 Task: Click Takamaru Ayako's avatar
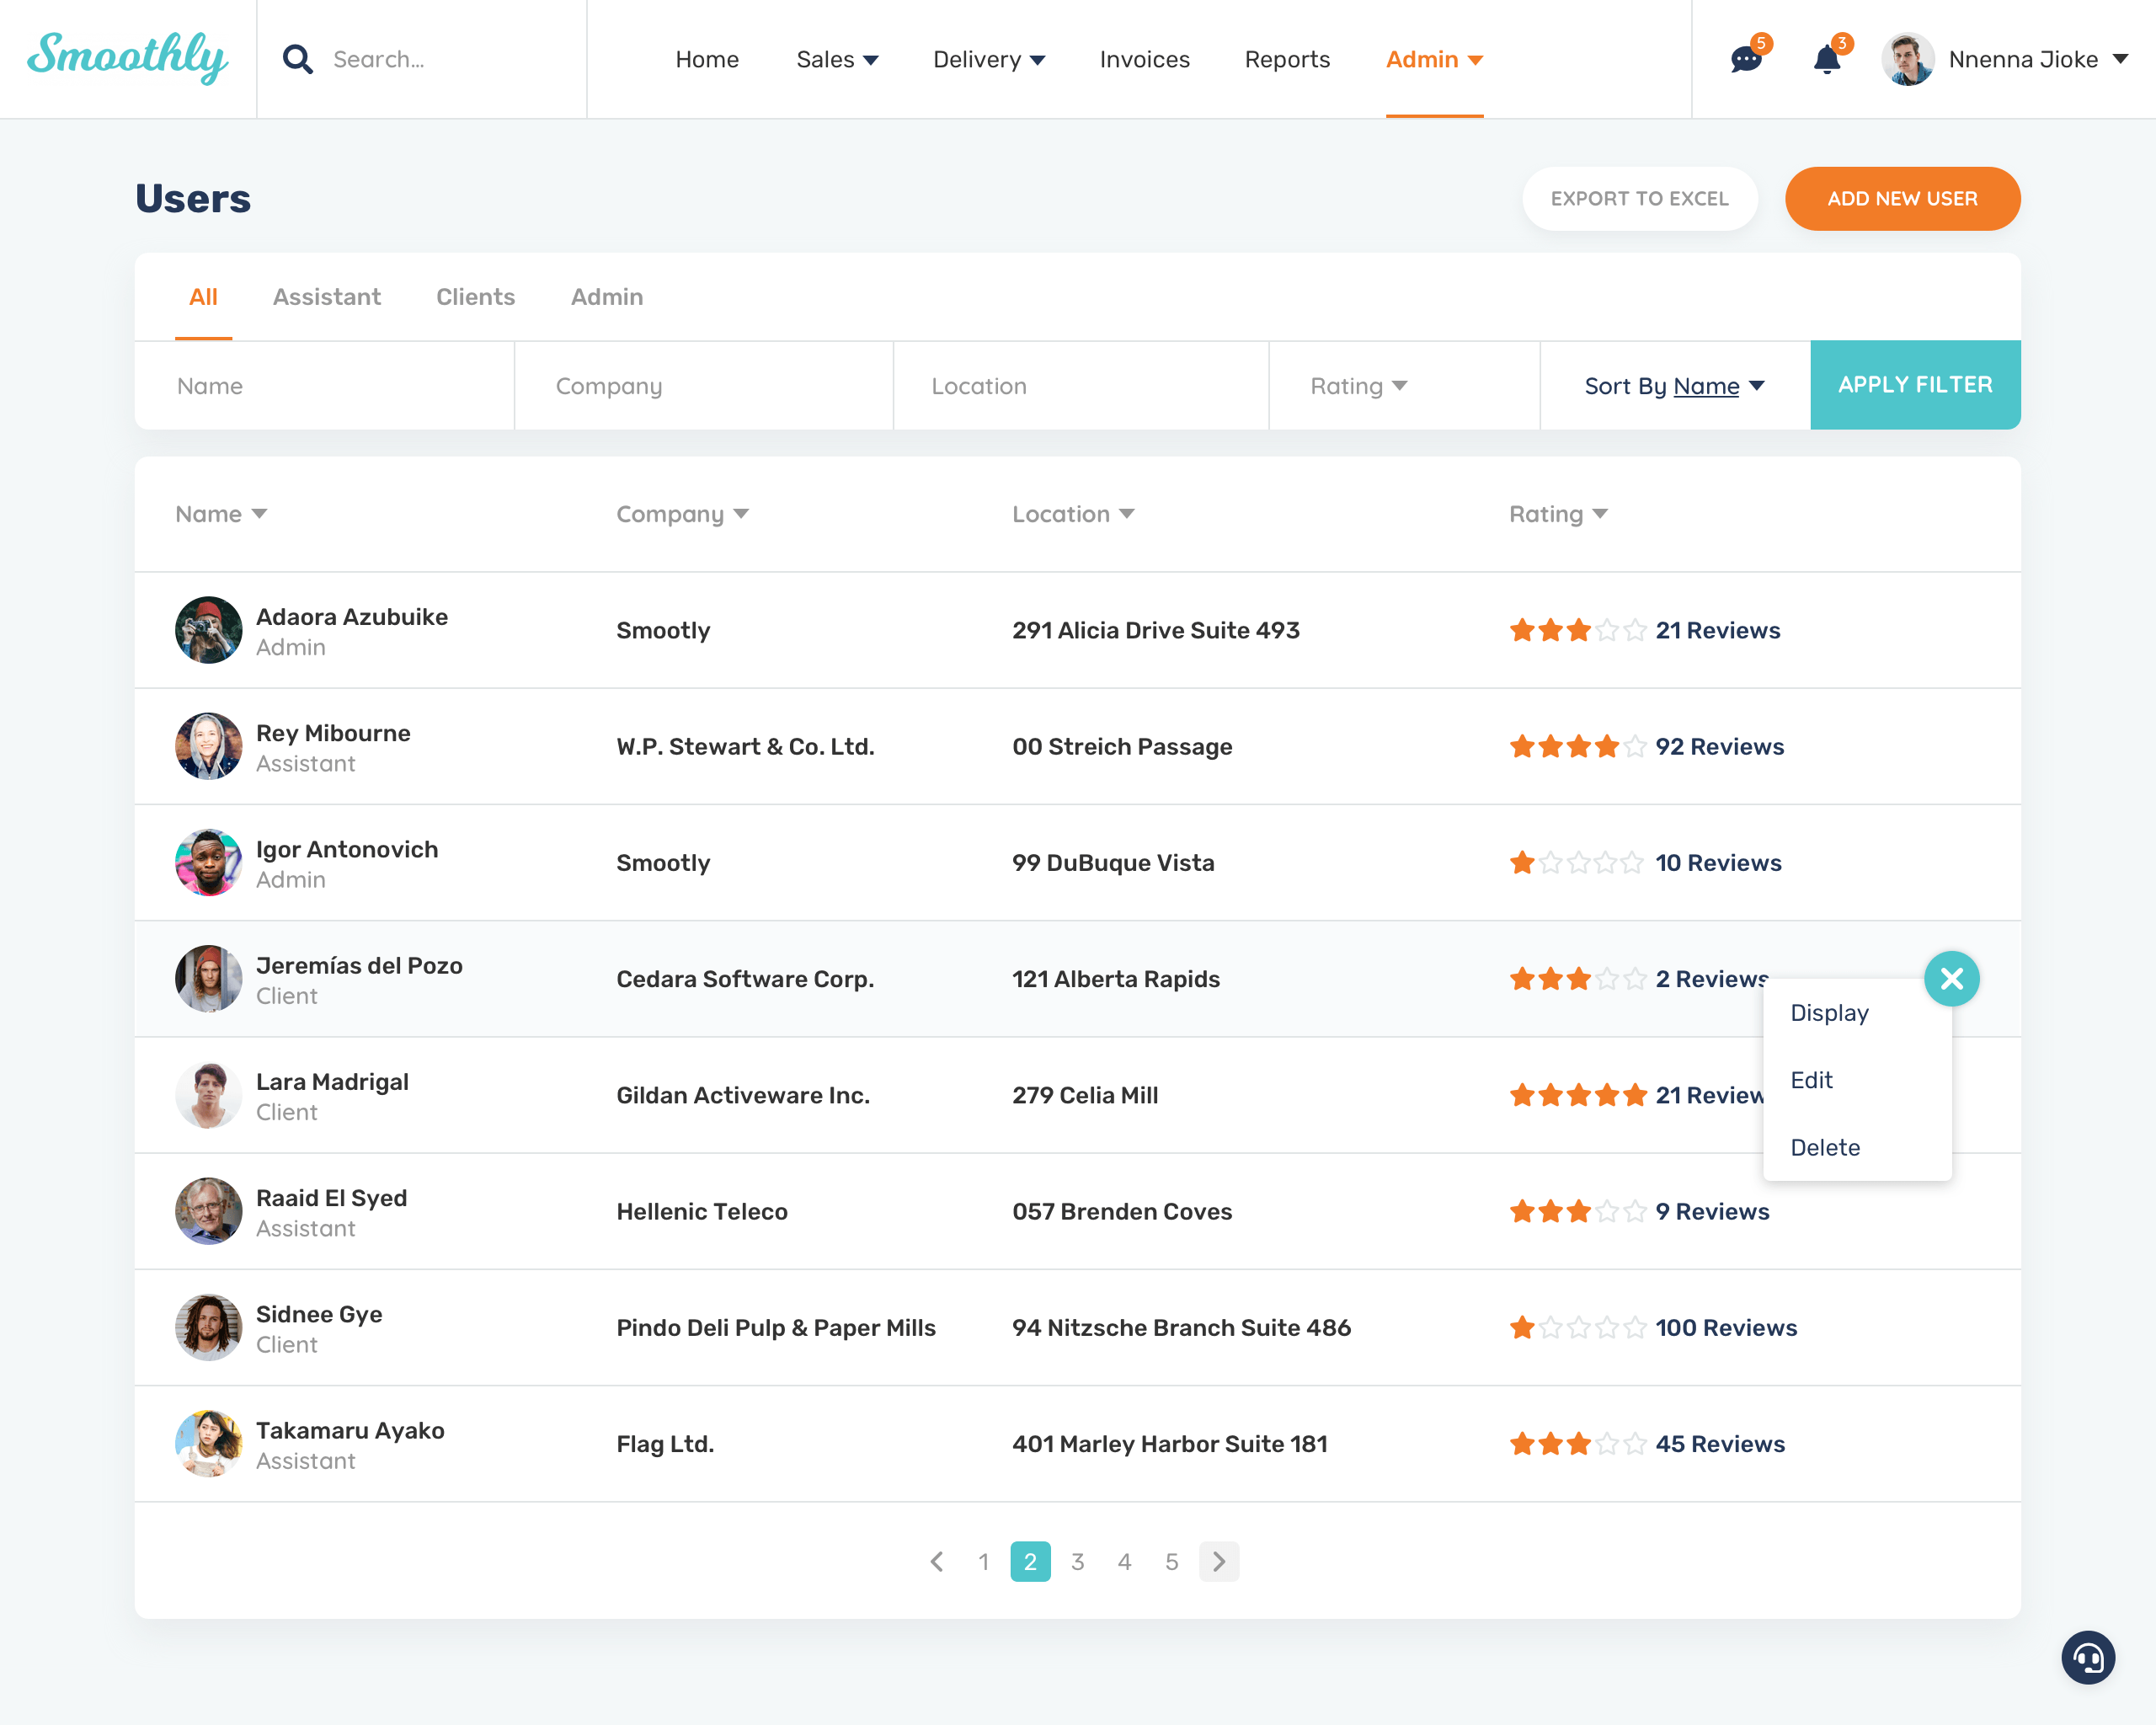208,1443
